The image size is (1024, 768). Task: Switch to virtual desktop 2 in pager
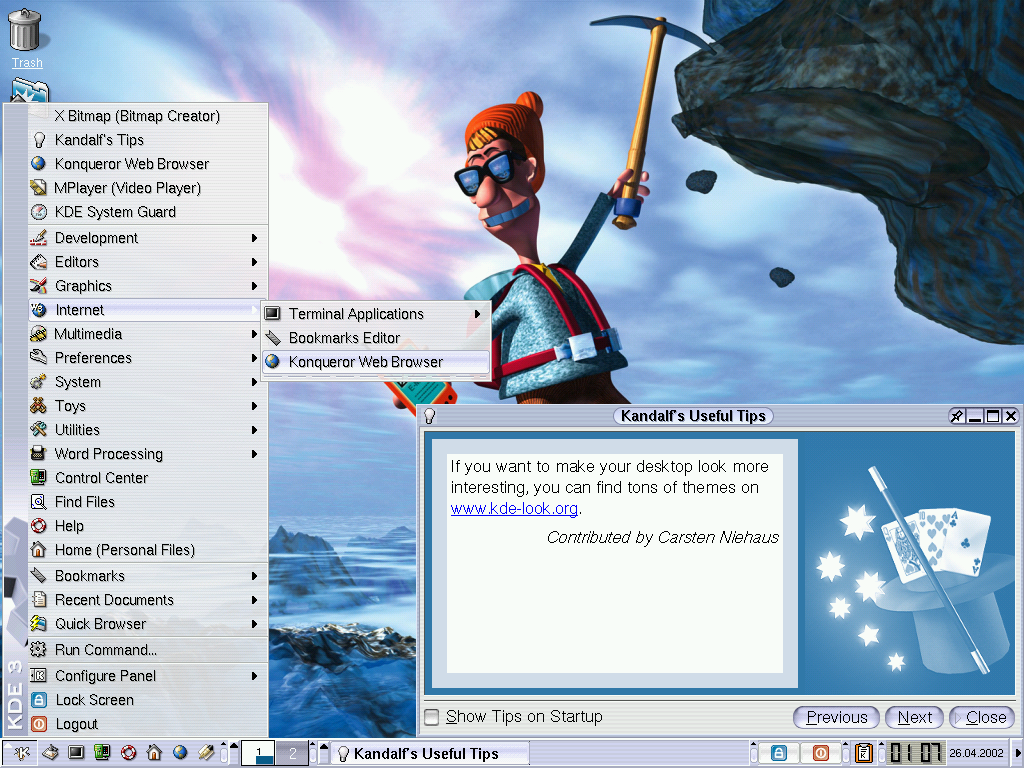tap(292, 753)
